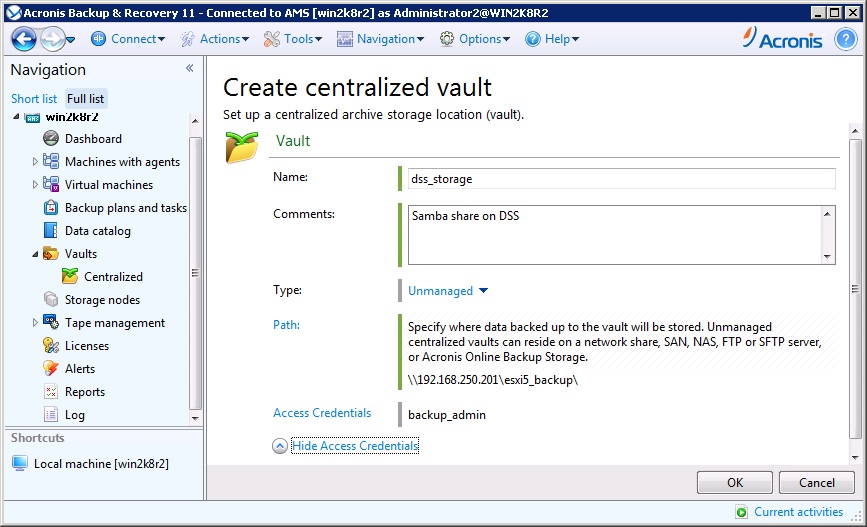Select Backup plans and tasks entry

click(126, 208)
